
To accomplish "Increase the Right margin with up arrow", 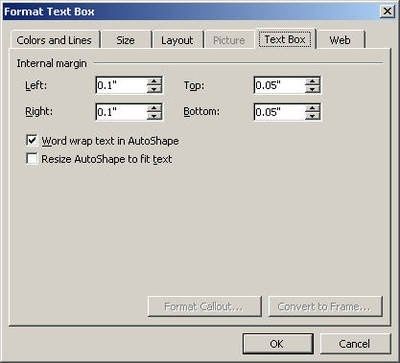I will 154,108.
